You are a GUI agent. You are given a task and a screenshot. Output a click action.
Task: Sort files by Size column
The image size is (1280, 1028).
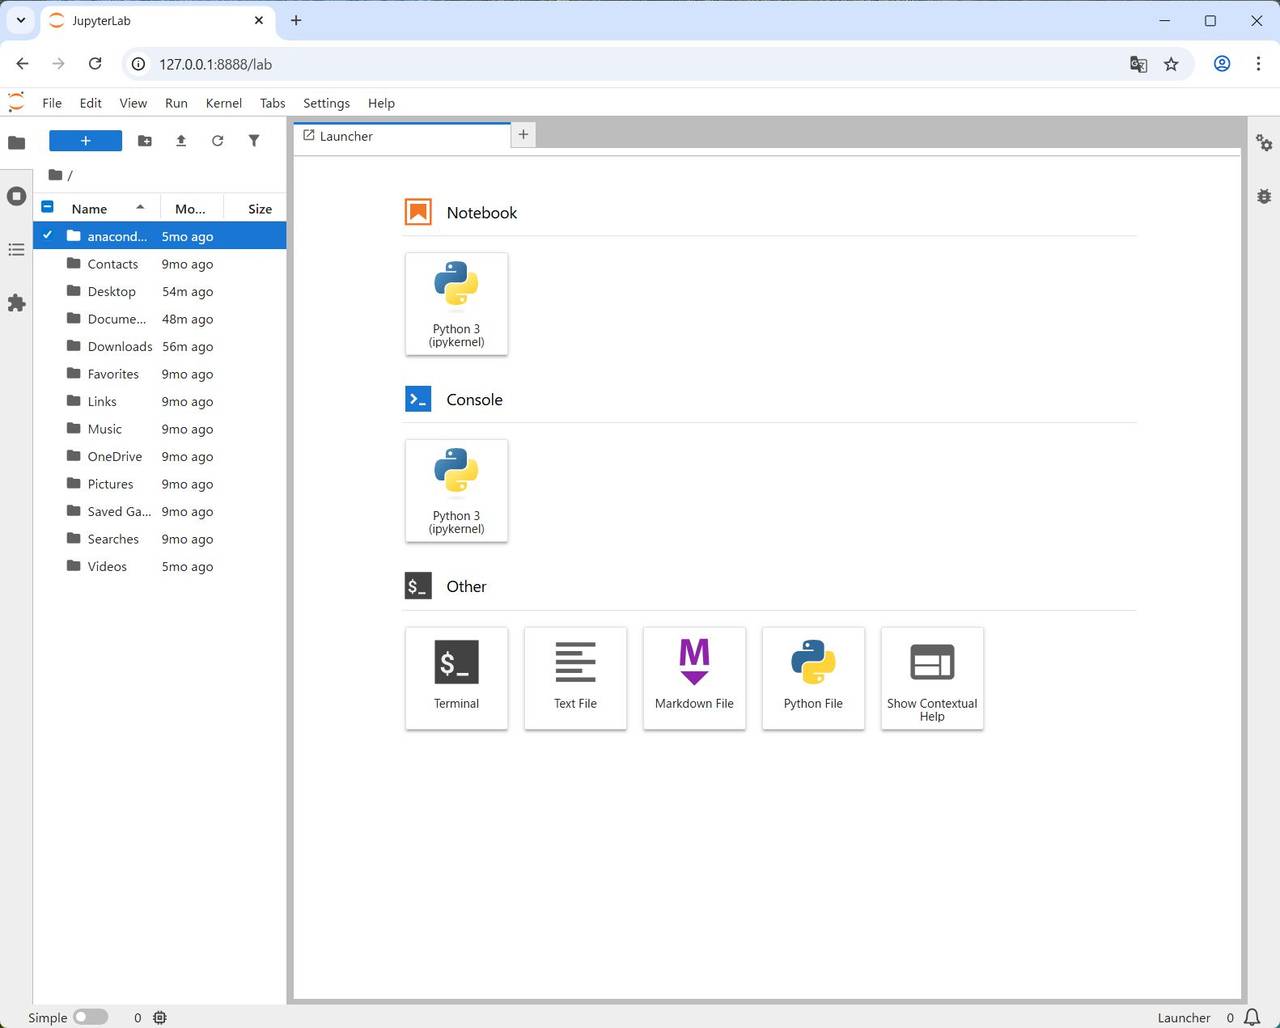(x=255, y=208)
